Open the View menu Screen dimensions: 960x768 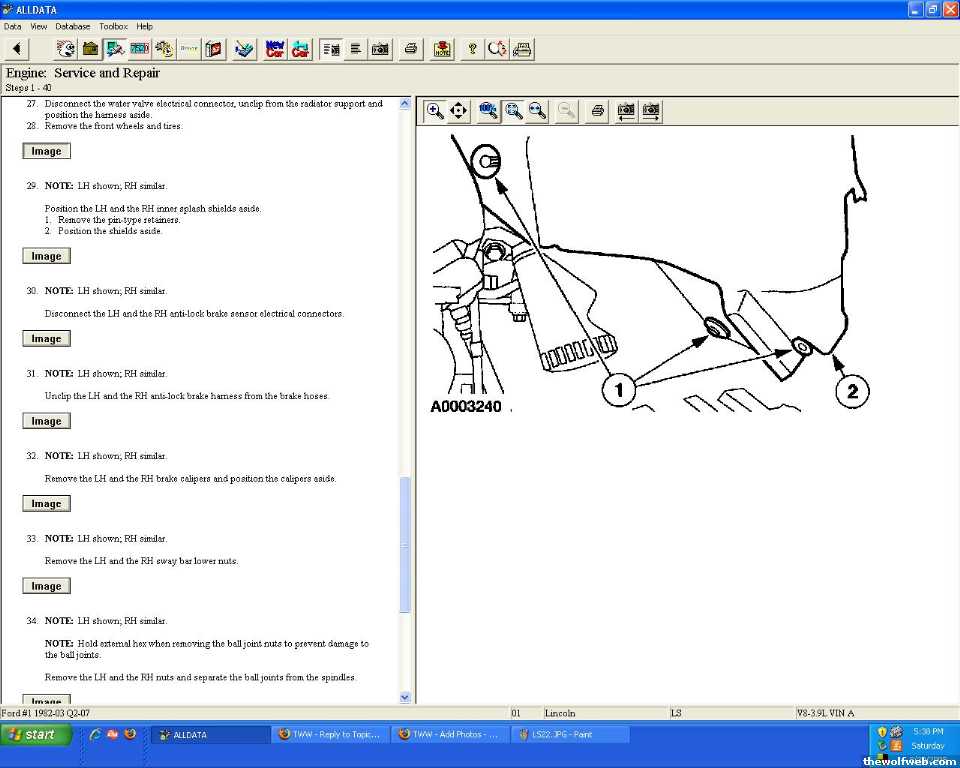(x=39, y=26)
